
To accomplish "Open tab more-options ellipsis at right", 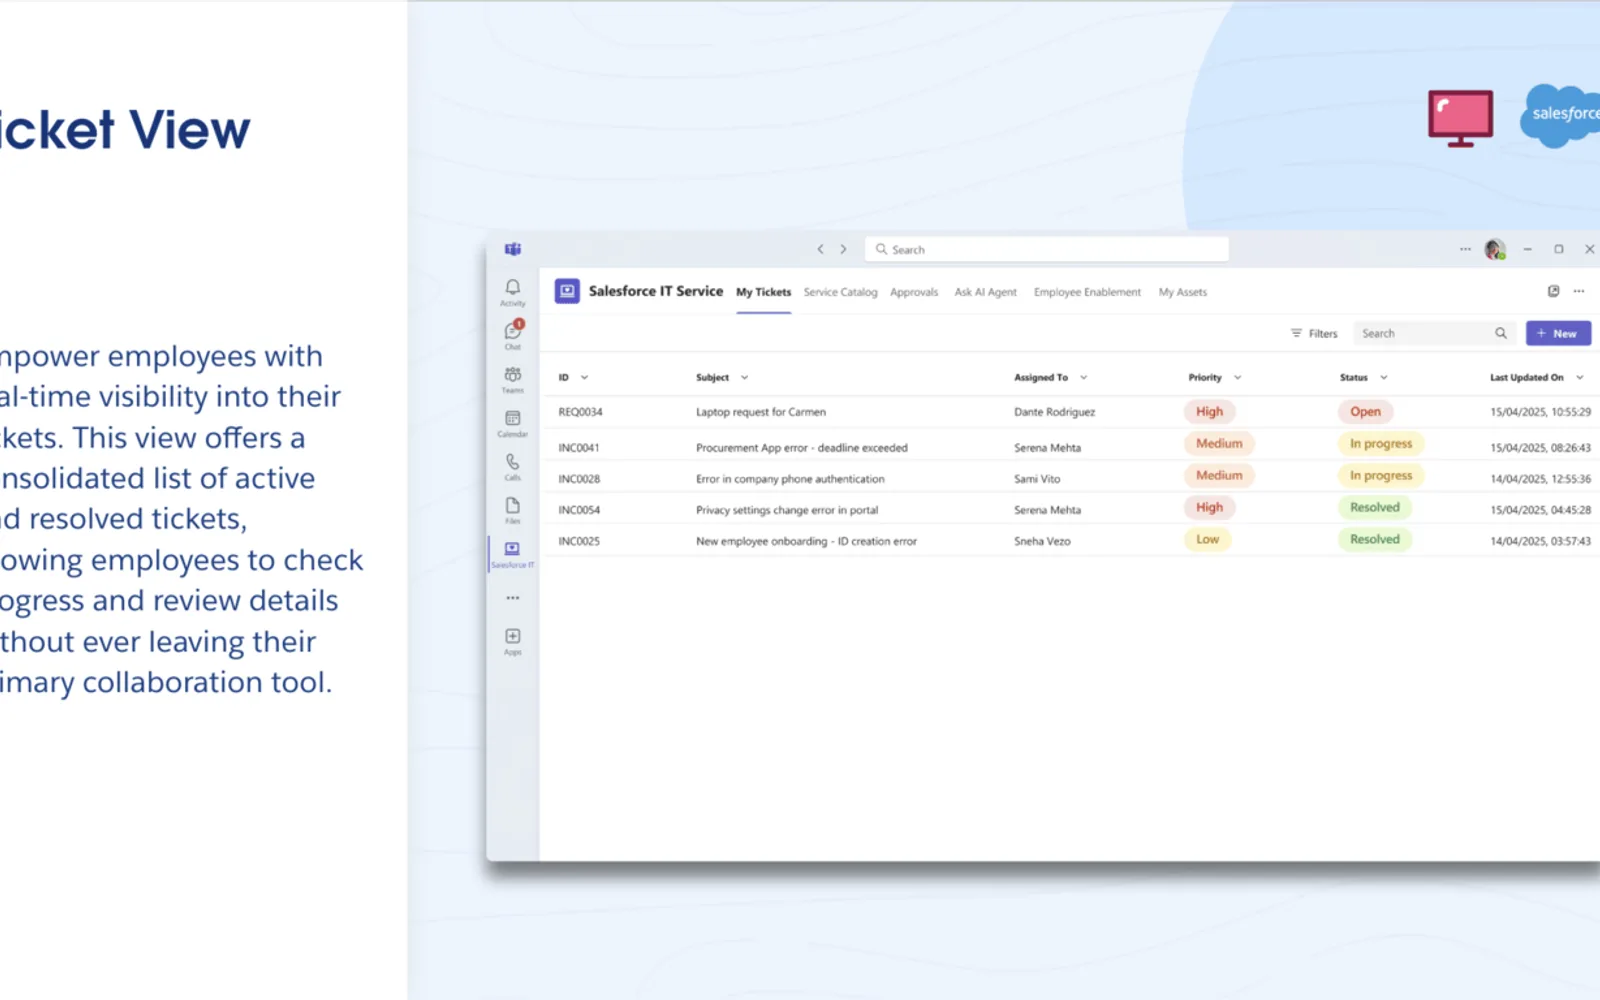I will [x=1579, y=291].
